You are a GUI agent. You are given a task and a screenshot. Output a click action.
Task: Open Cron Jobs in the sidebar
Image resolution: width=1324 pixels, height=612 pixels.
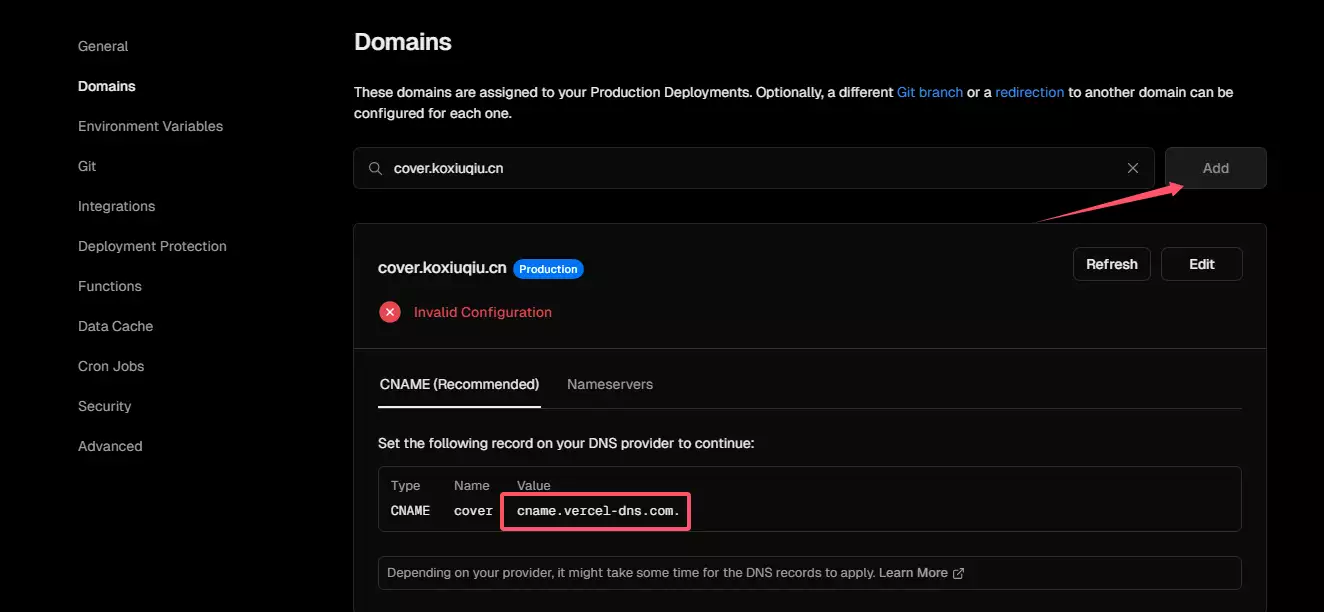pos(111,366)
